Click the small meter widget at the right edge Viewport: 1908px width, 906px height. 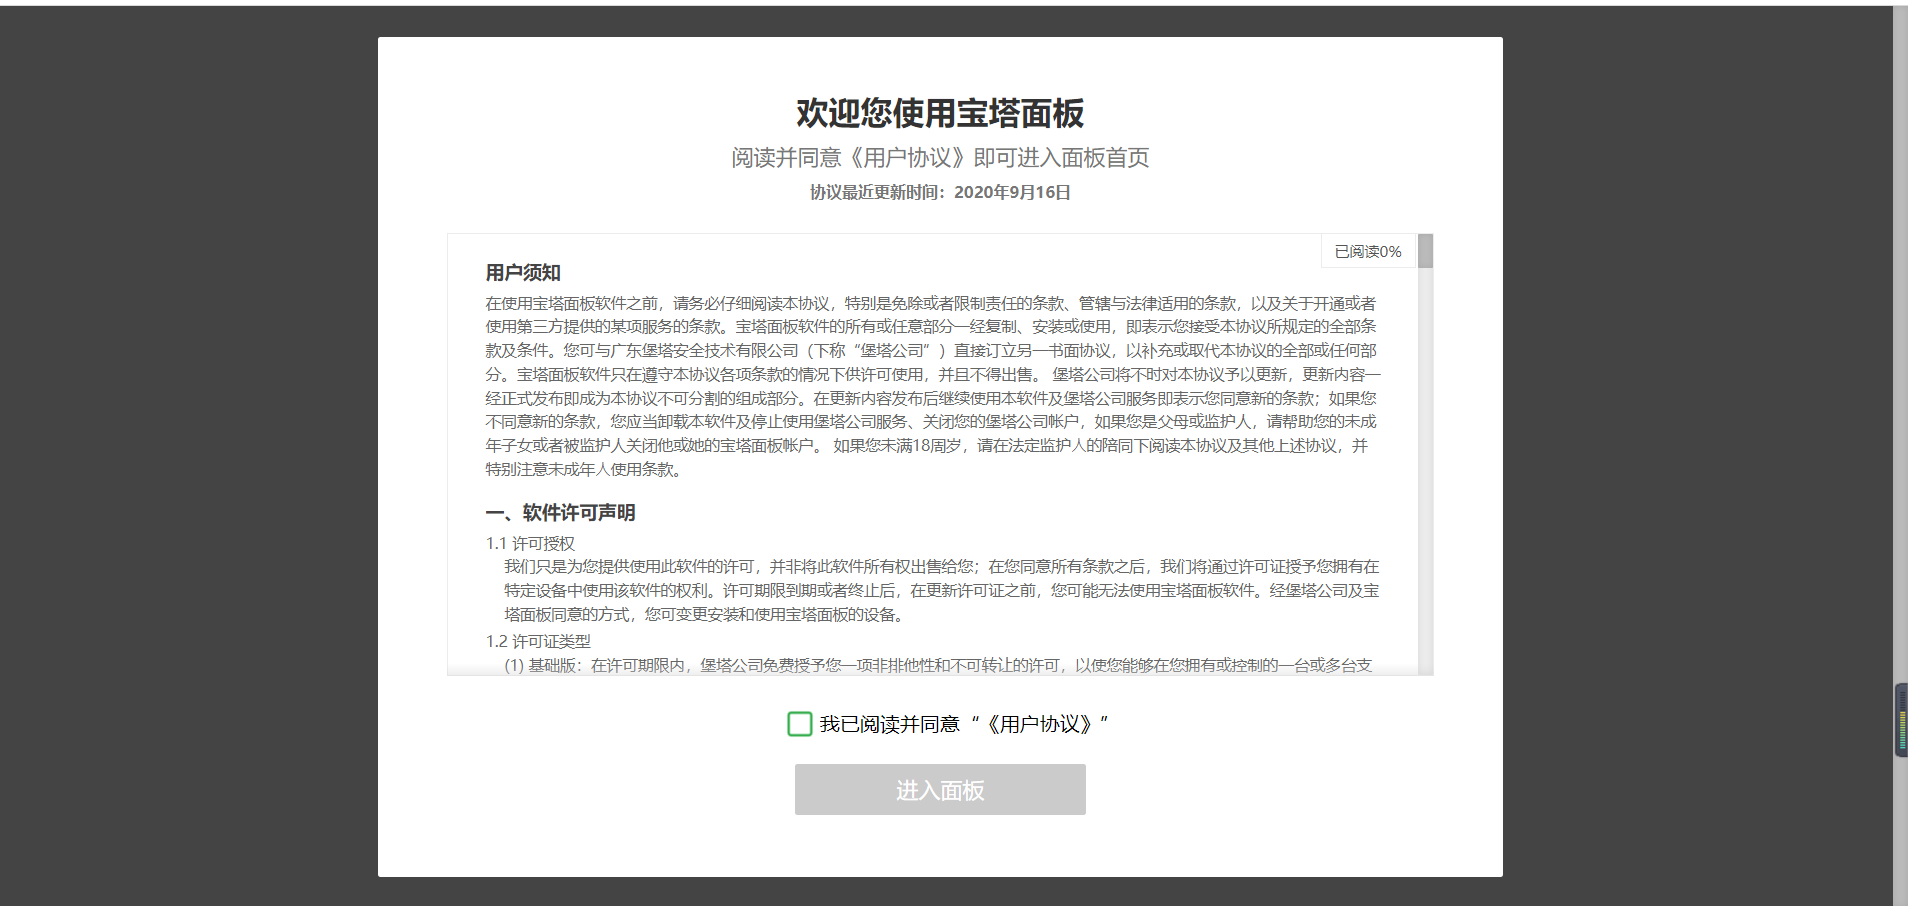[x=1901, y=720]
